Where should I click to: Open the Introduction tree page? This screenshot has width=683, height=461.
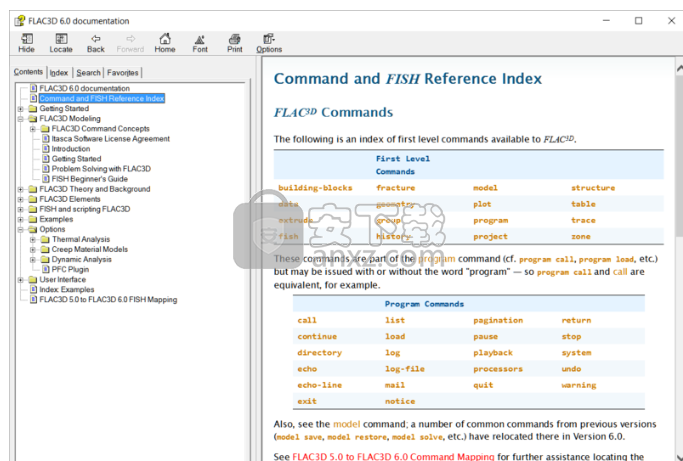[x=71, y=149]
